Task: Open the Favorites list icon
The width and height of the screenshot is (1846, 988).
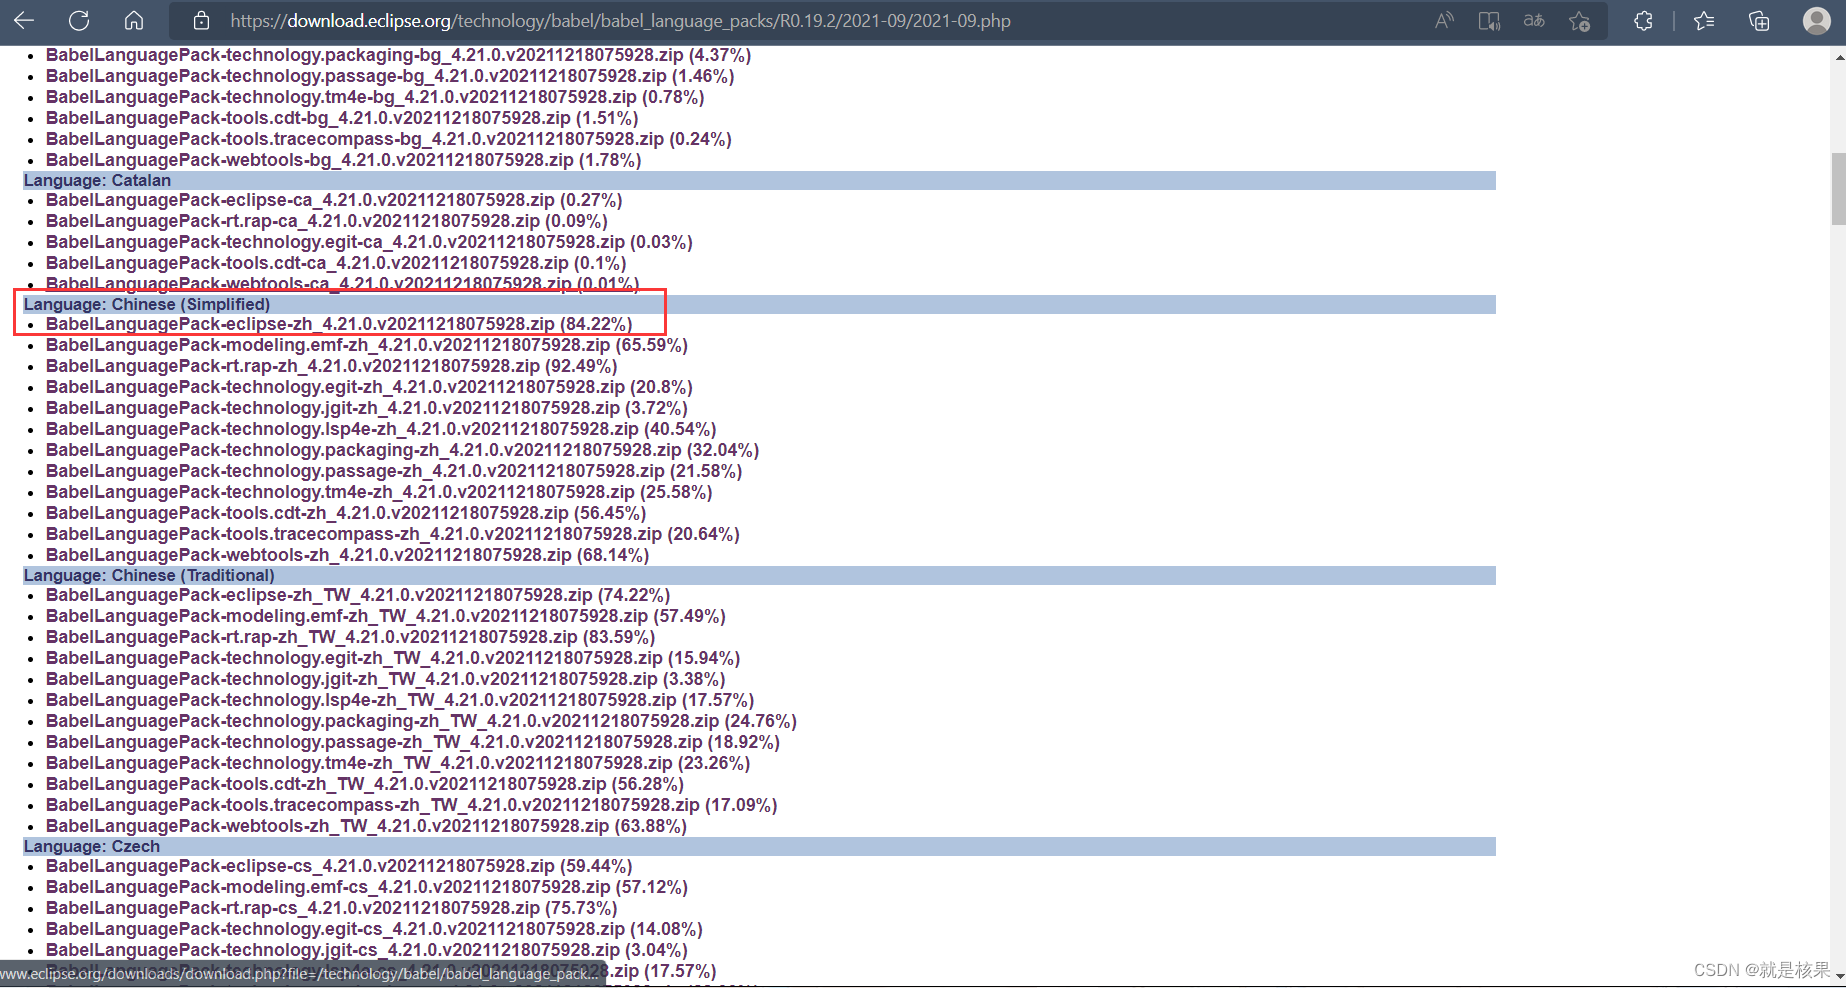Action: point(1705,21)
